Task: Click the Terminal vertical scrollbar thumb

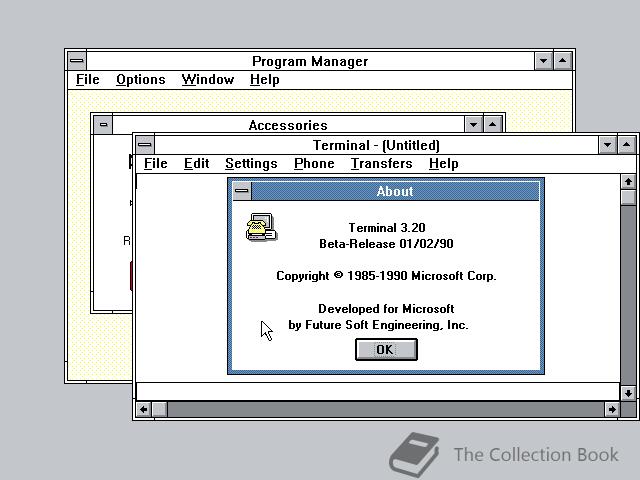Action: (x=628, y=197)
